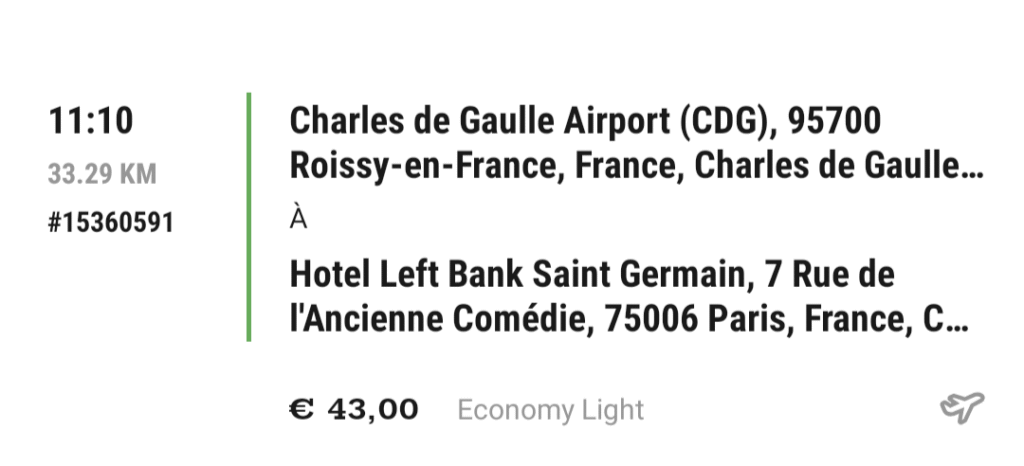Viewport: 1024px width, 466px height.
Task: Click the 95700 postal code
Action: (x=834, y=122)
